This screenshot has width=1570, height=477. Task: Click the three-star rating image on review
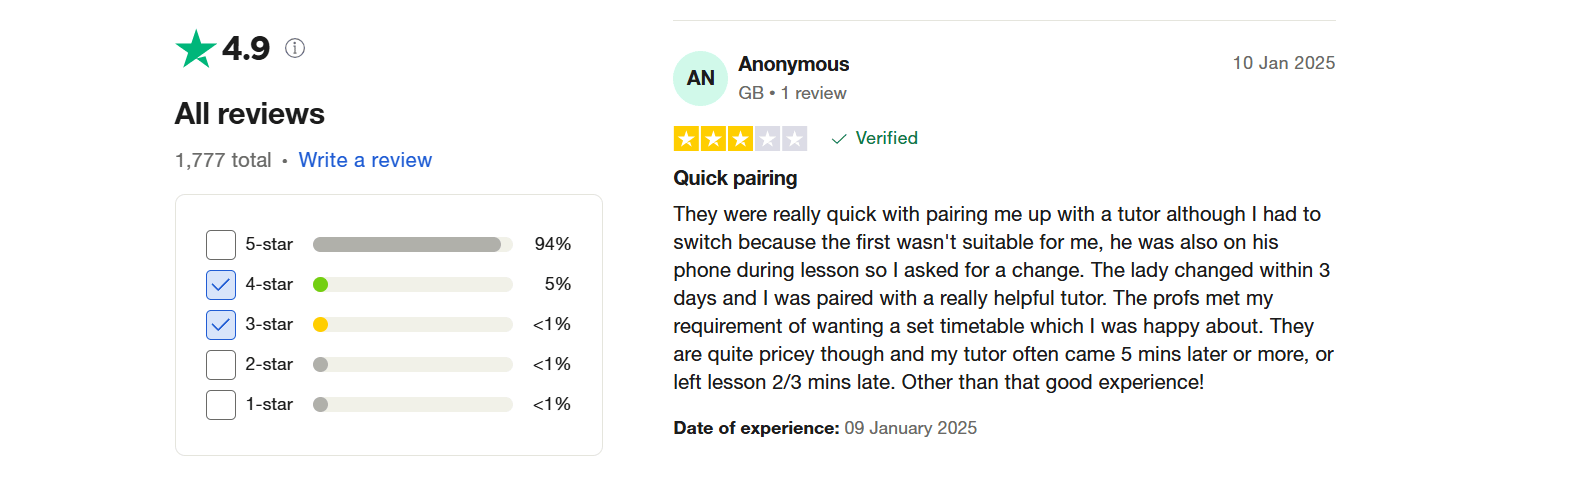740,139
